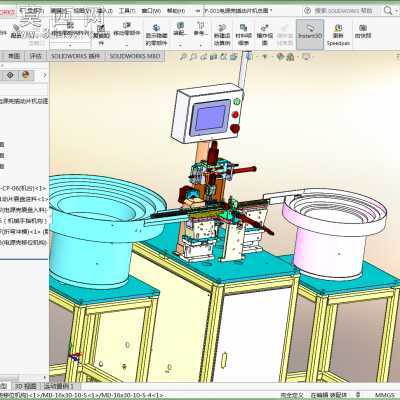This screenshot has width=400, height=400.
Task: Select the CP-06(机台)<1> tree item
Action: click(x=23, y=188)
